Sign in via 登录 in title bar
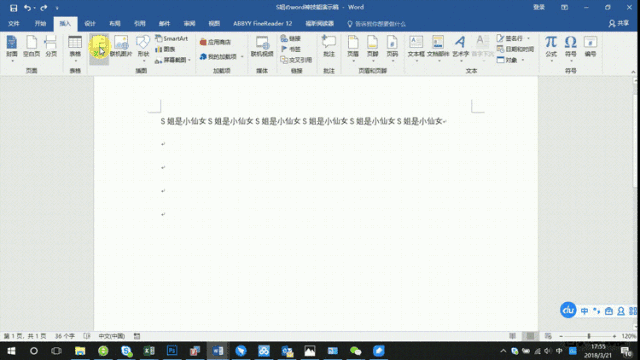This screenshot has height=360, width=640. pos(539,7)
